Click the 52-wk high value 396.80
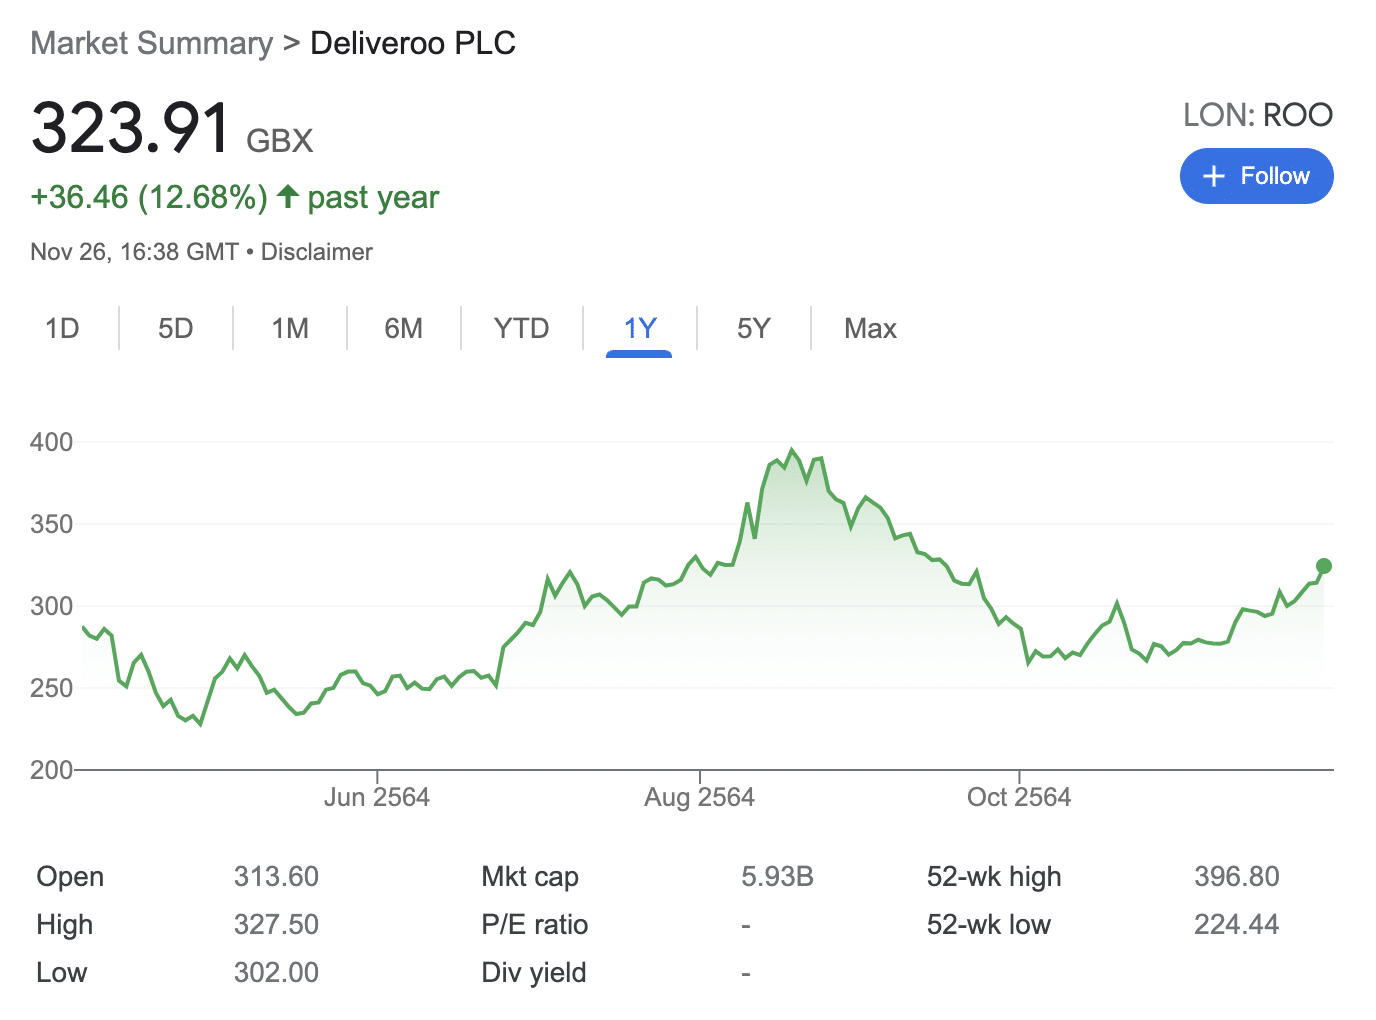 pyautogui.click(x=1237, y=877)
